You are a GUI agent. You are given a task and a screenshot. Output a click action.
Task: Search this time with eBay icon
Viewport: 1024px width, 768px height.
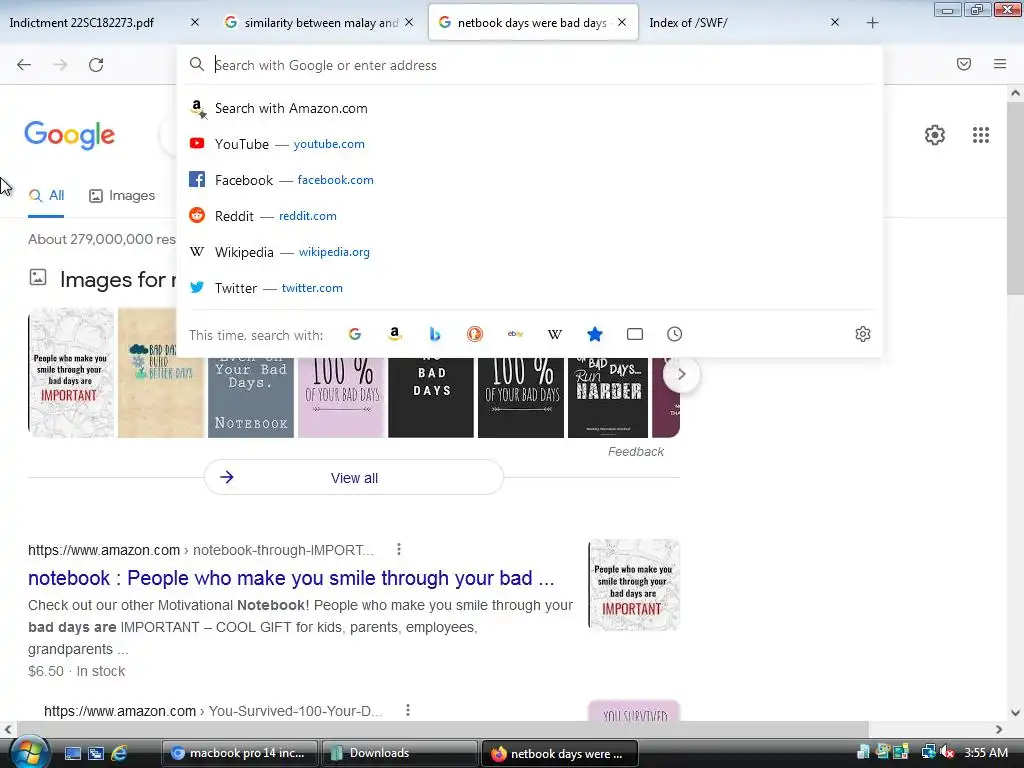[x=515, y=334]
